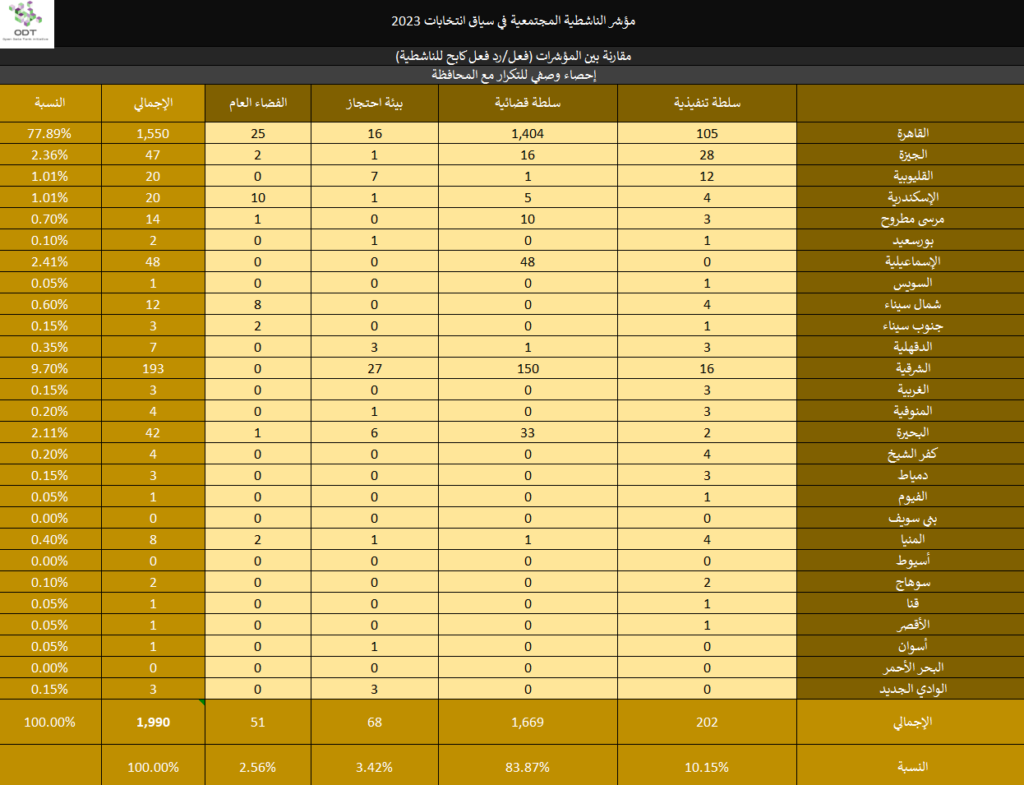1024x785 pixels.
Task: Click the النسبة column header at top
Action: click(x=50, y=103)
